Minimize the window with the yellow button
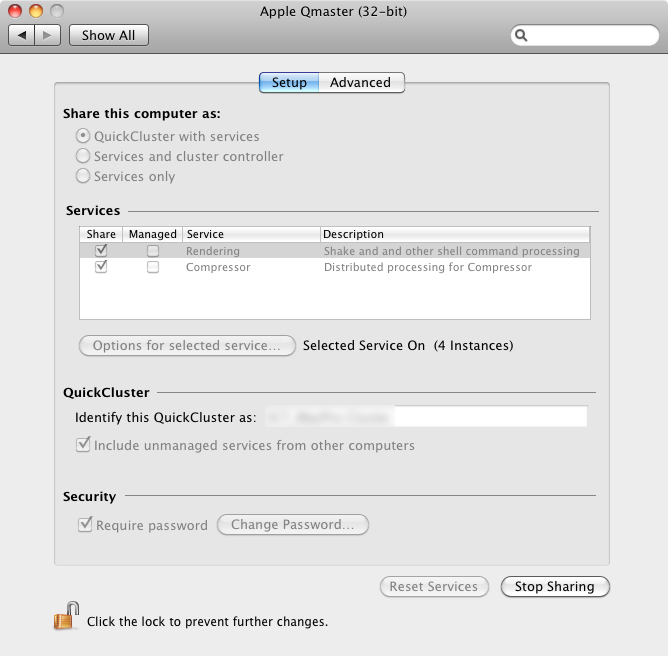The image size is (668, 656). pyautogui.click(x=36, y=11)
